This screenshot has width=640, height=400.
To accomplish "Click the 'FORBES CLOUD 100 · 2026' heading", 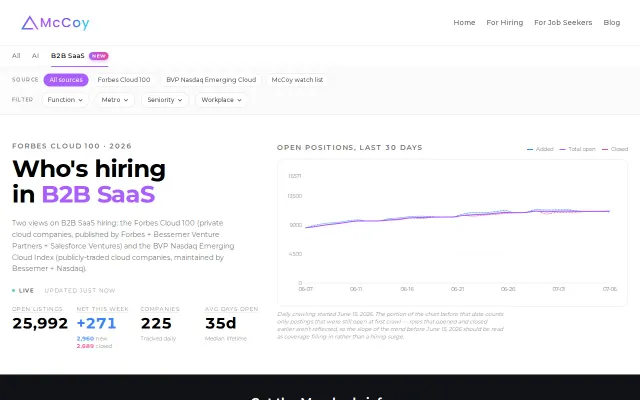I will (72, 146).
